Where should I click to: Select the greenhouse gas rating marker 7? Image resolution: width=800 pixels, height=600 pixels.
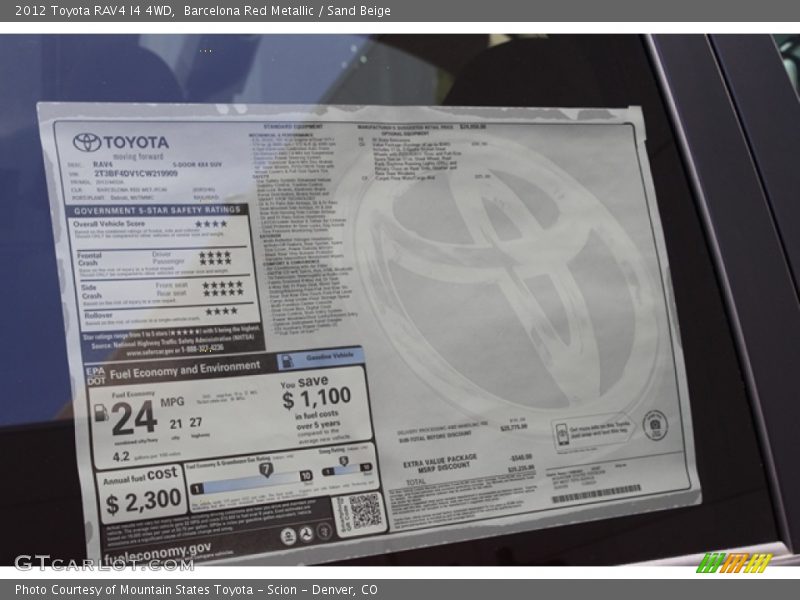pos(265,469)
